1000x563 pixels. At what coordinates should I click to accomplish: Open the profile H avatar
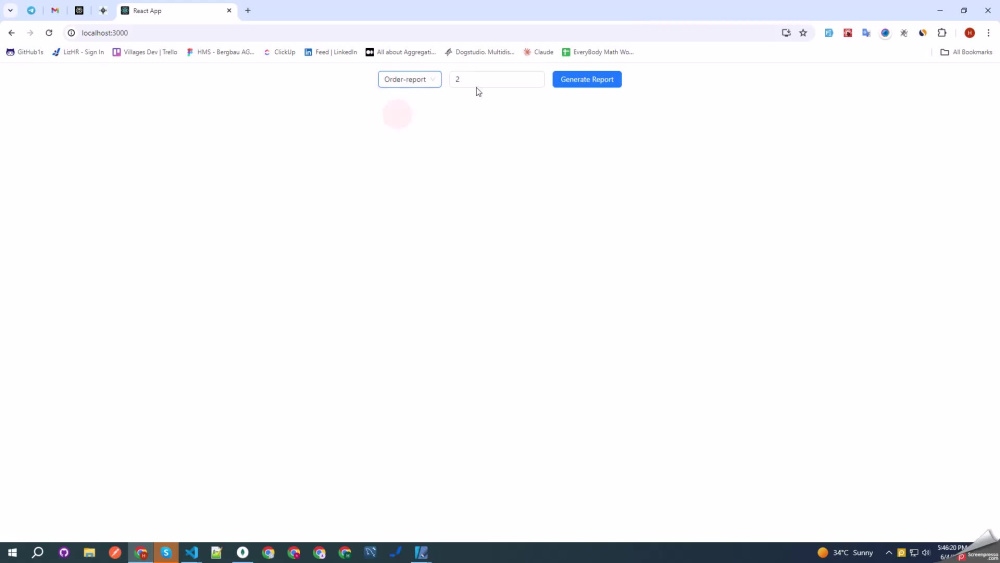point(969,33)
